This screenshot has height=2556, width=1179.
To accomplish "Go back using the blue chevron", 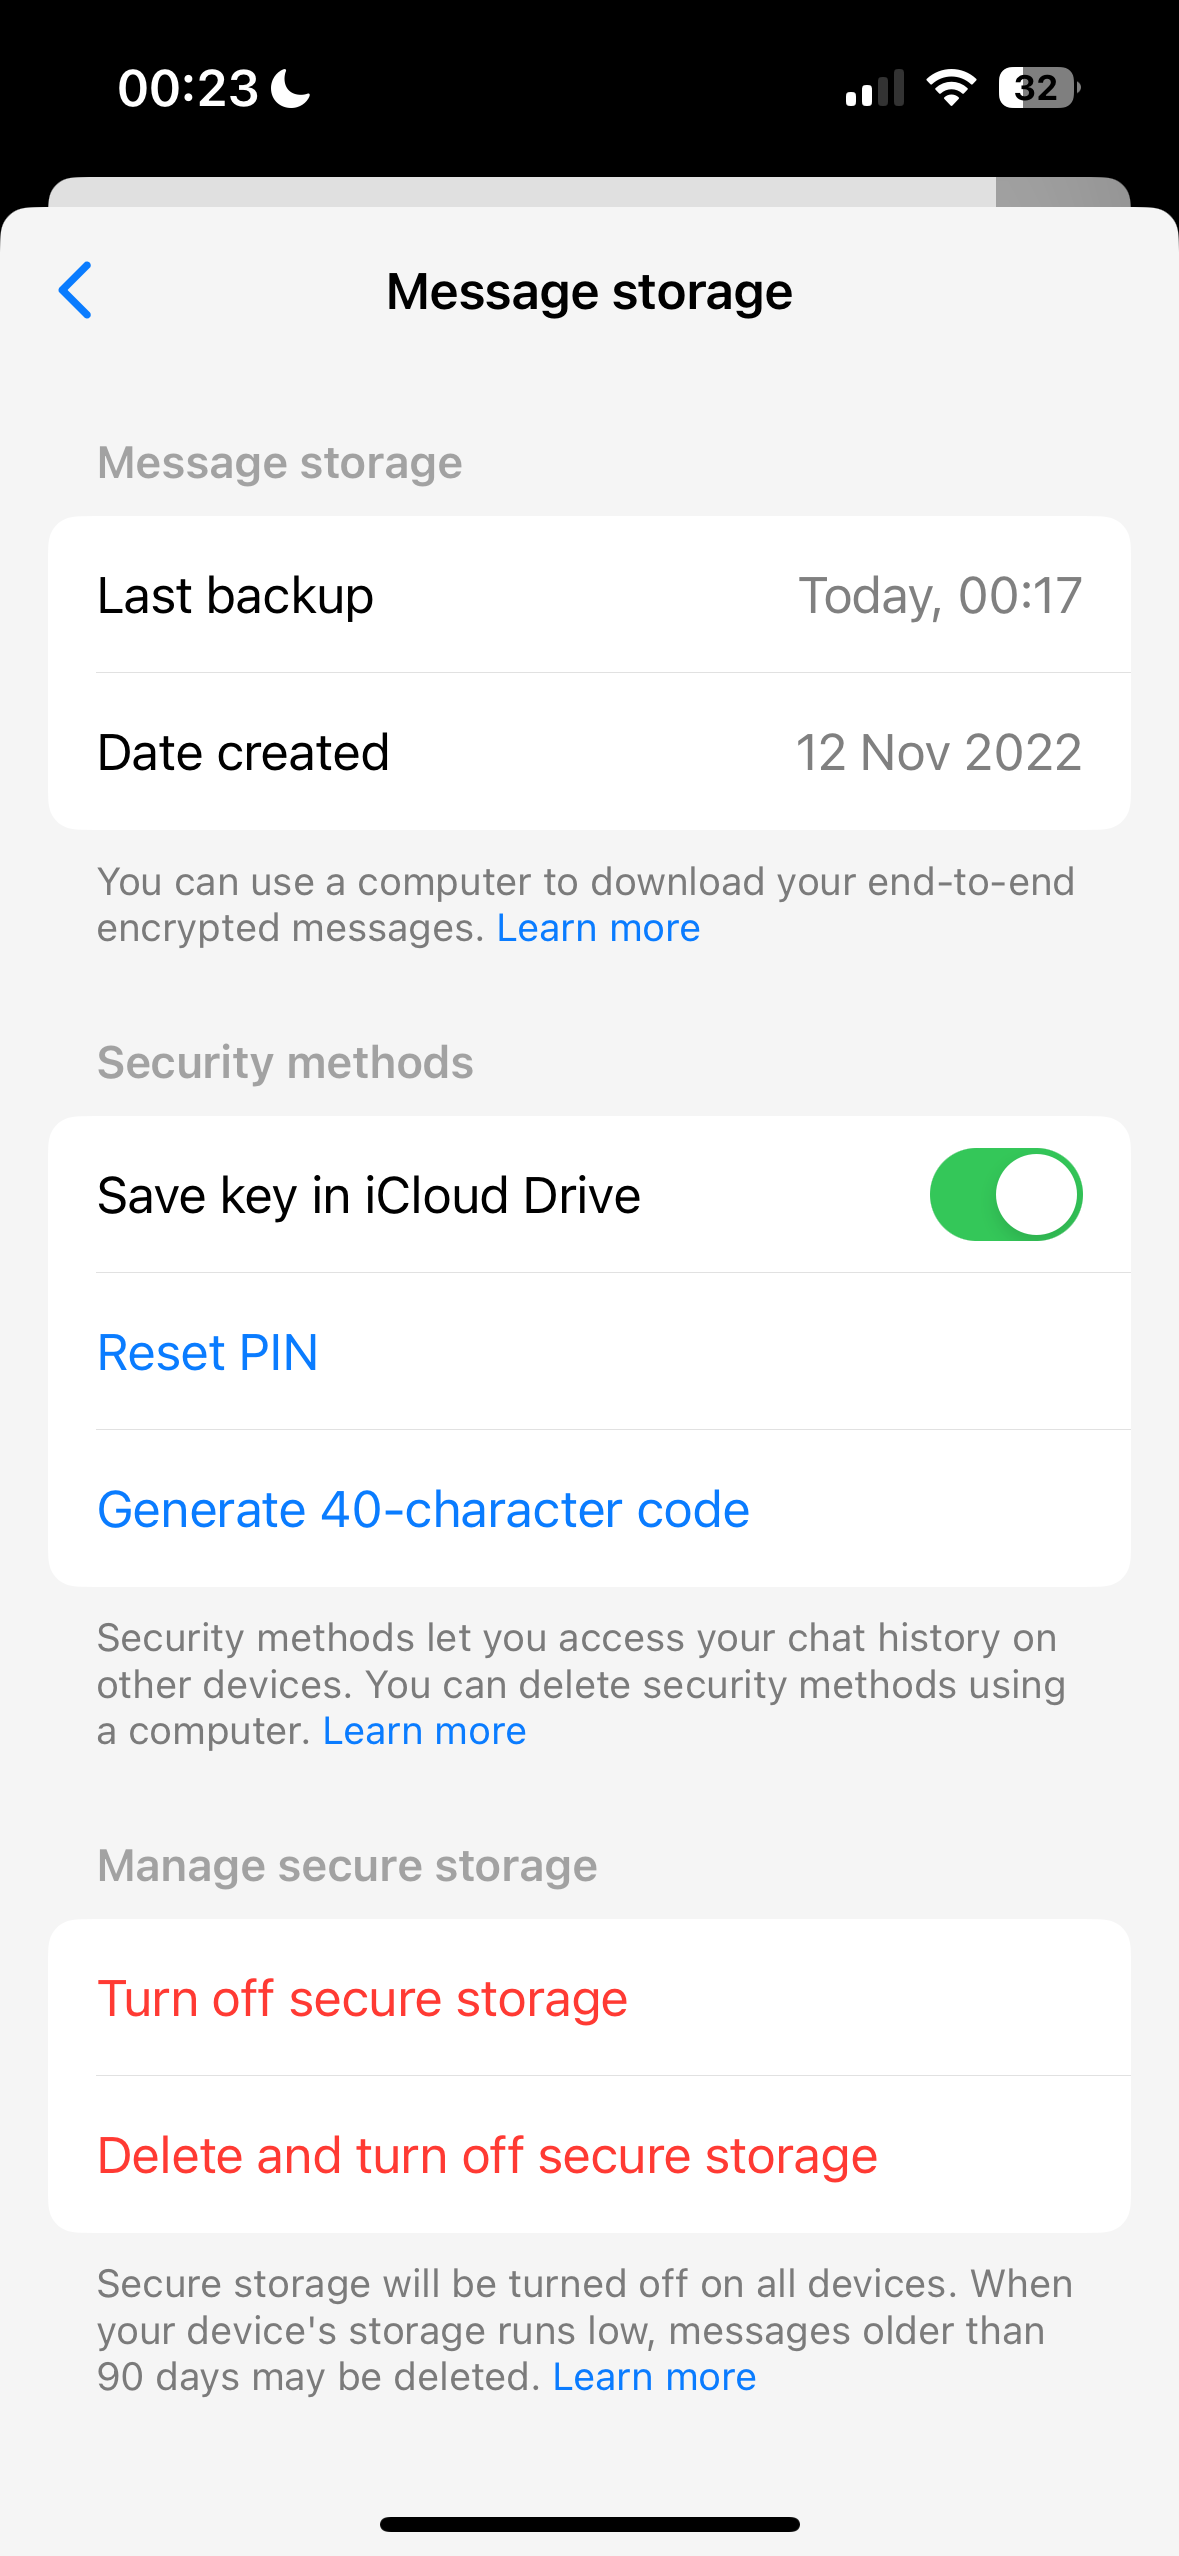I will click(x=76, y=291).
